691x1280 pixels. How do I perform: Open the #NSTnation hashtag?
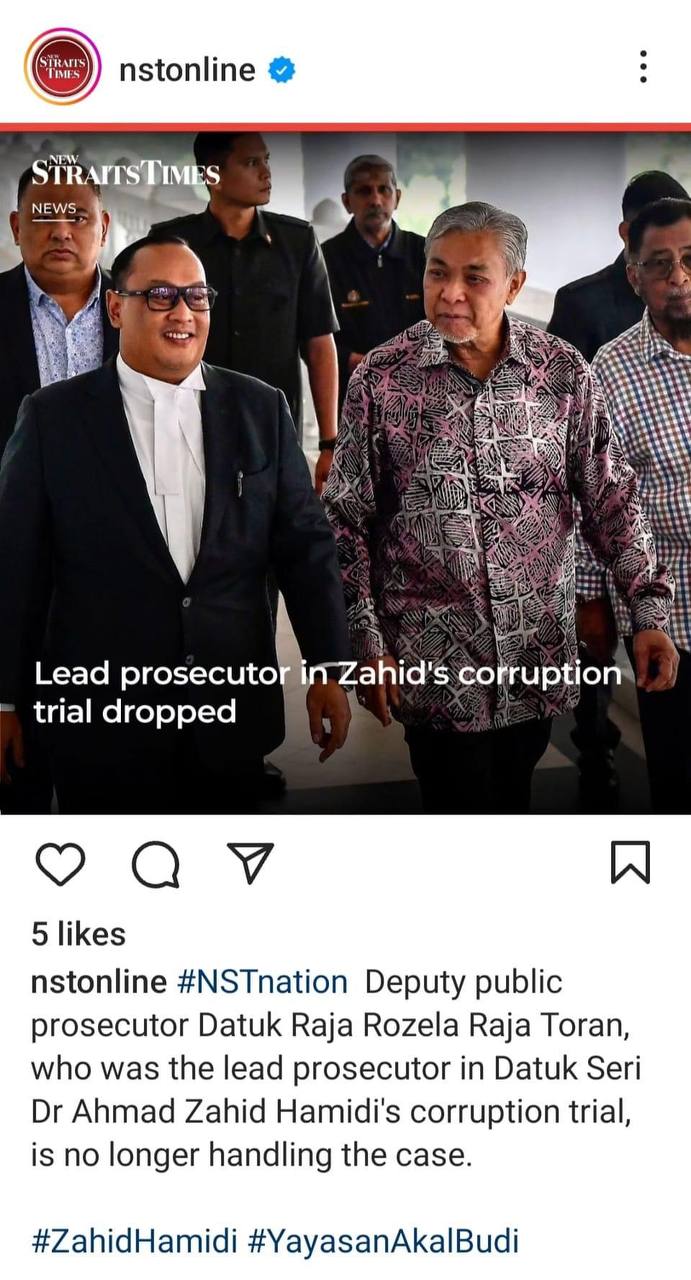point(262,982)
